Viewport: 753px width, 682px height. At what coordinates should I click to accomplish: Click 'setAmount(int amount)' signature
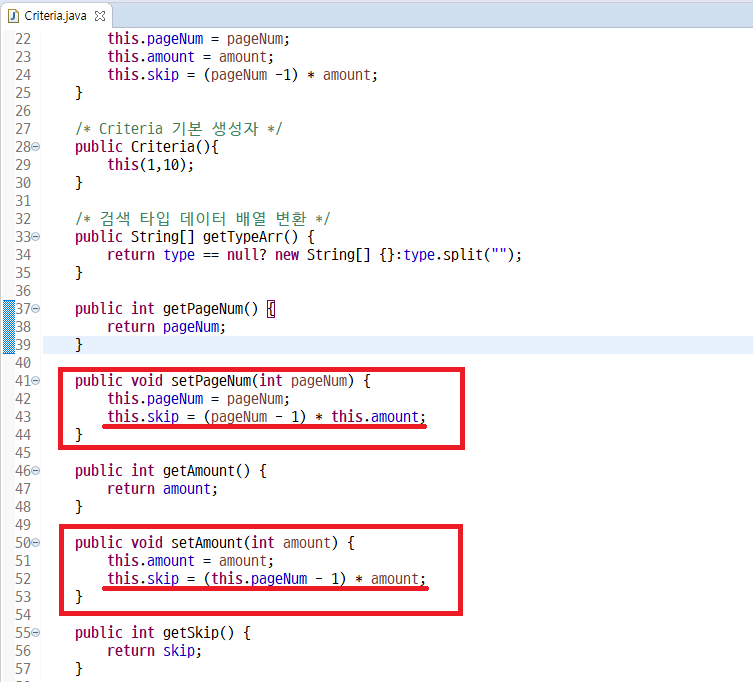[255, 542]
